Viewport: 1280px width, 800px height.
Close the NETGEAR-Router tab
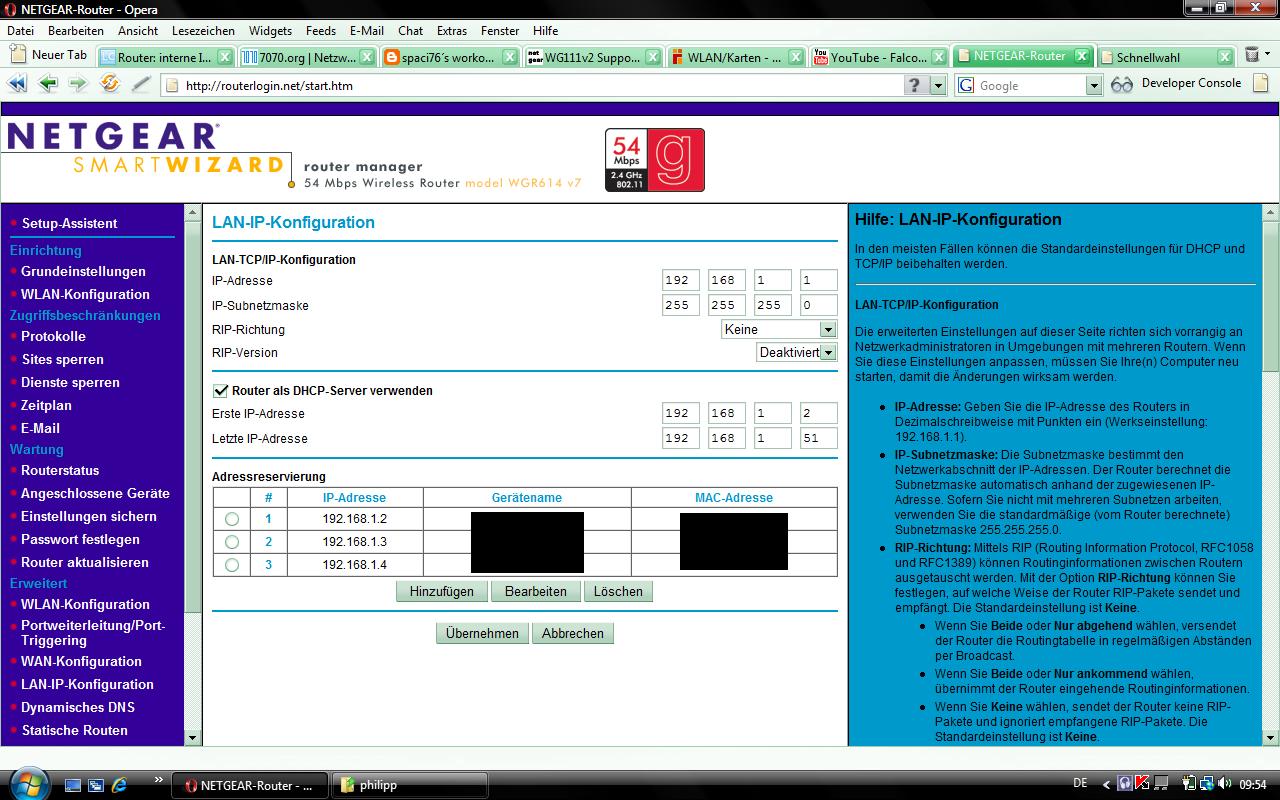click(x=1081, y=56)
